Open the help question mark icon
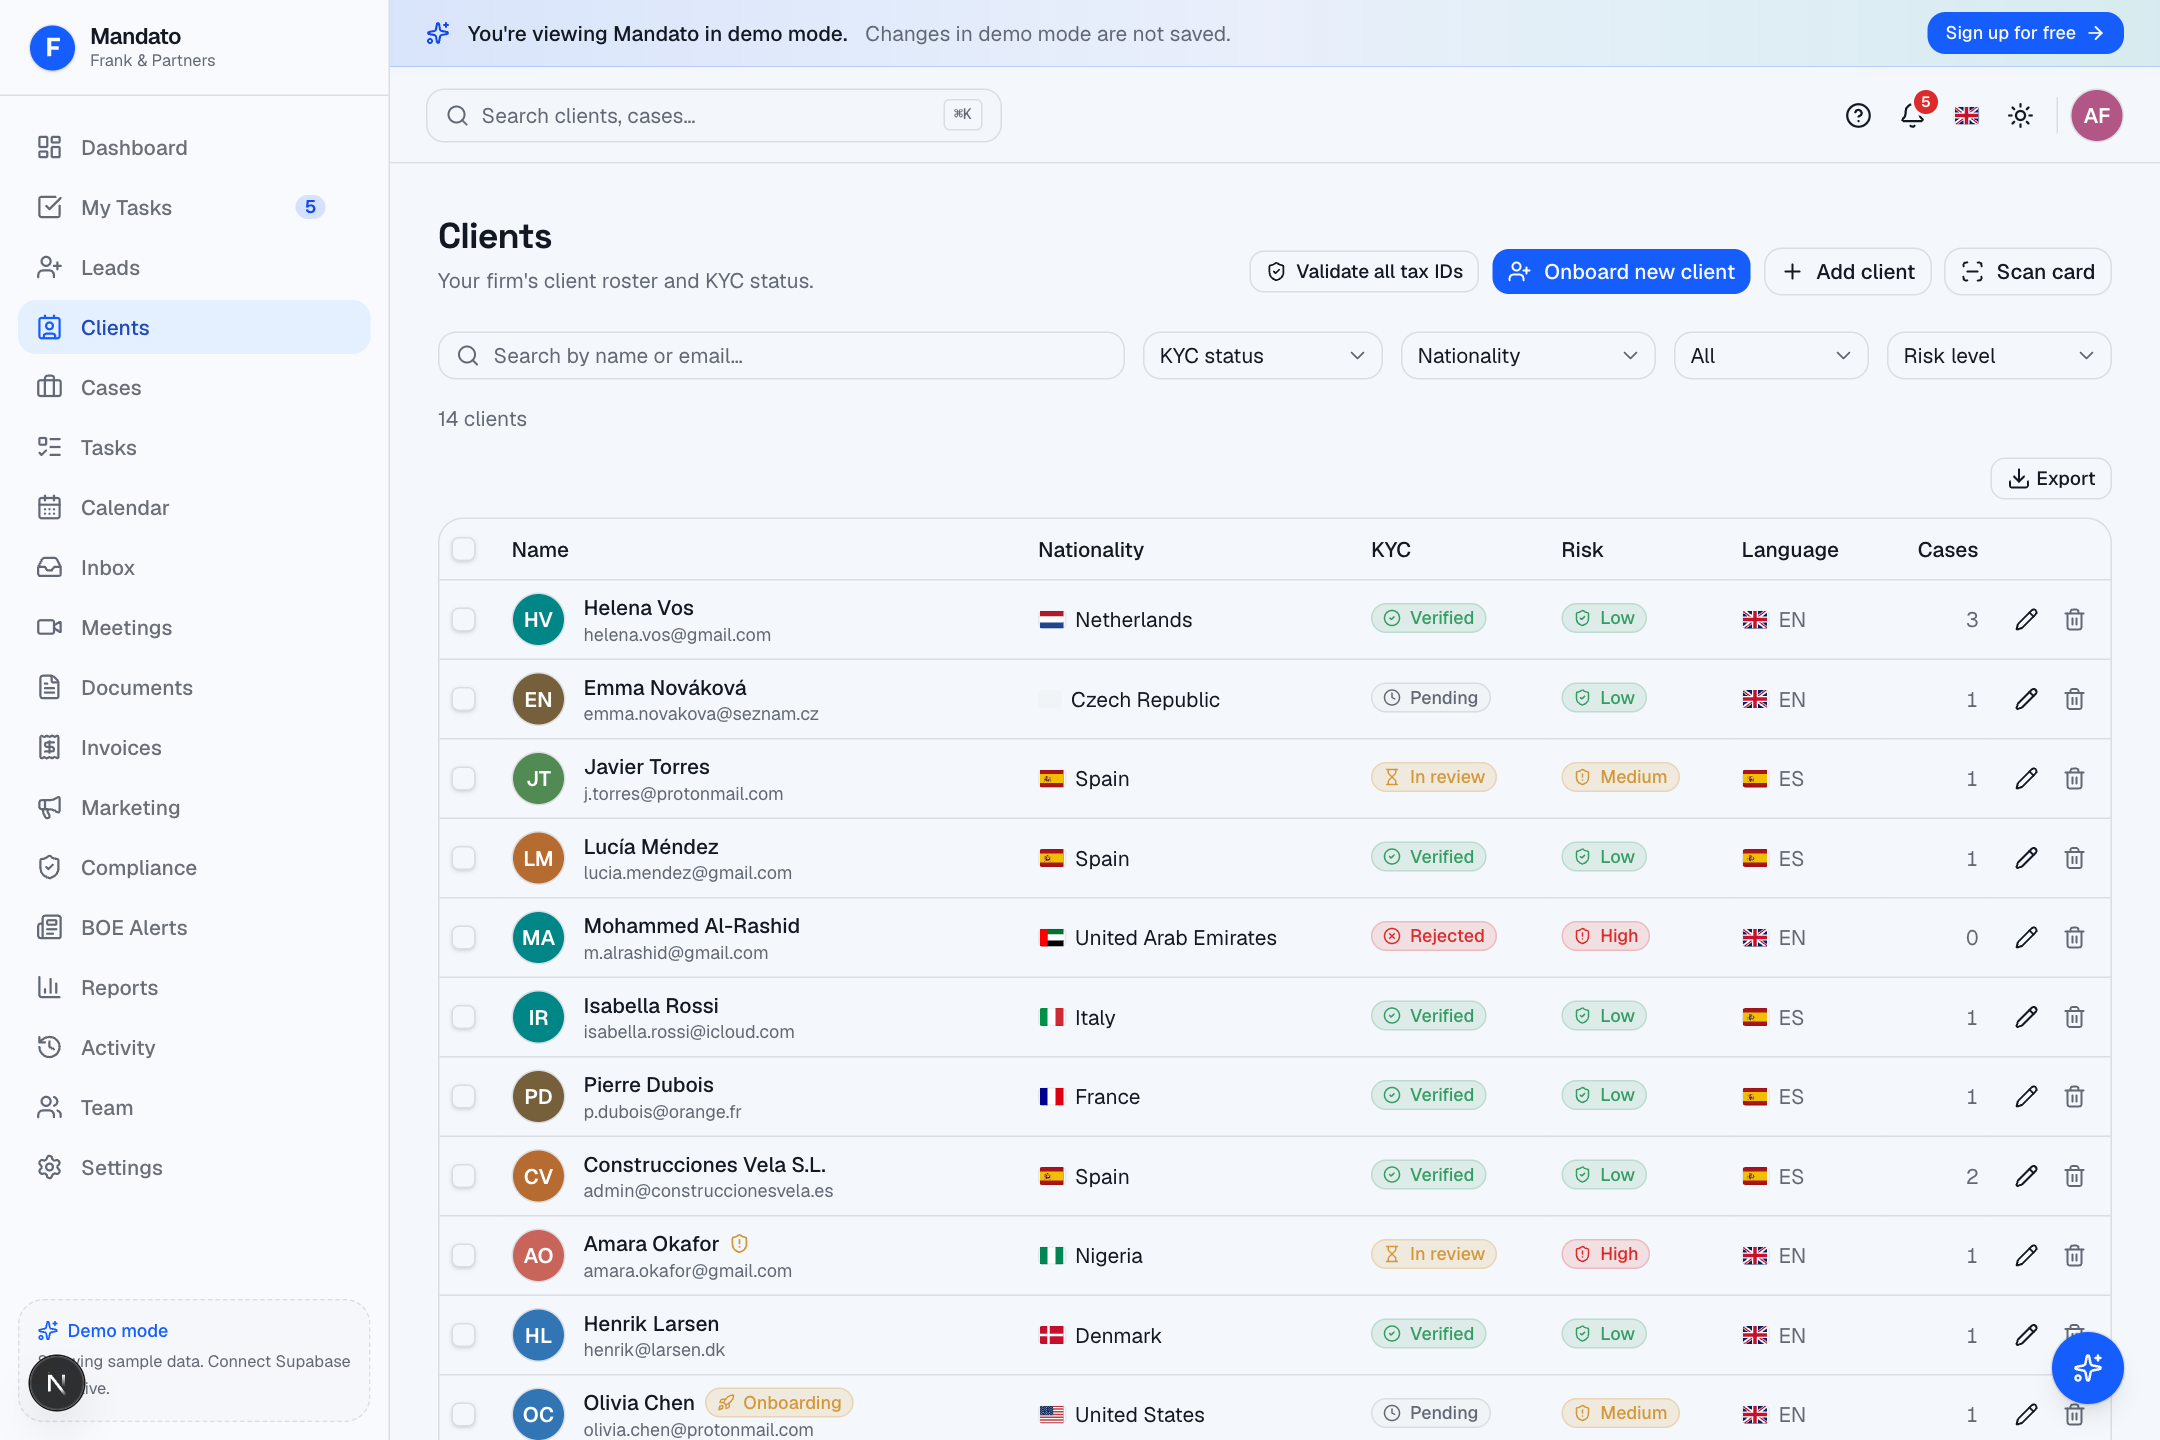Viewport: 2160px width, 1440px height. point(1858,116)
